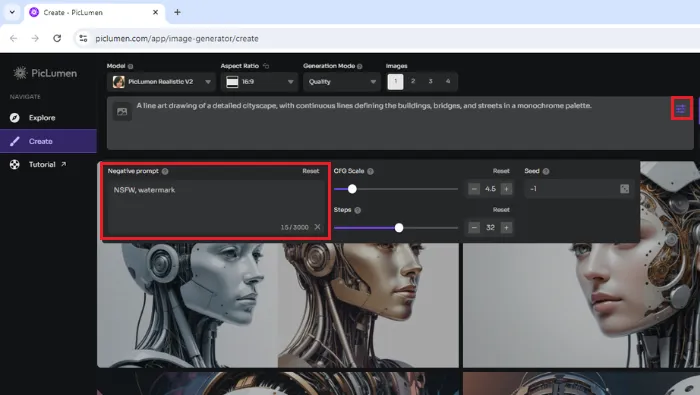Decrease Steps with minus button

point(474,228)
